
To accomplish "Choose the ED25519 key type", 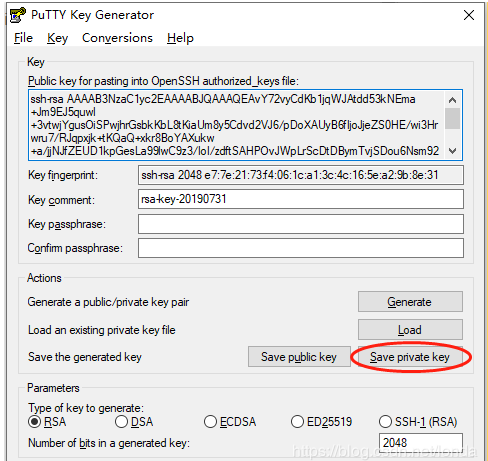I will (x=297, y=422).
